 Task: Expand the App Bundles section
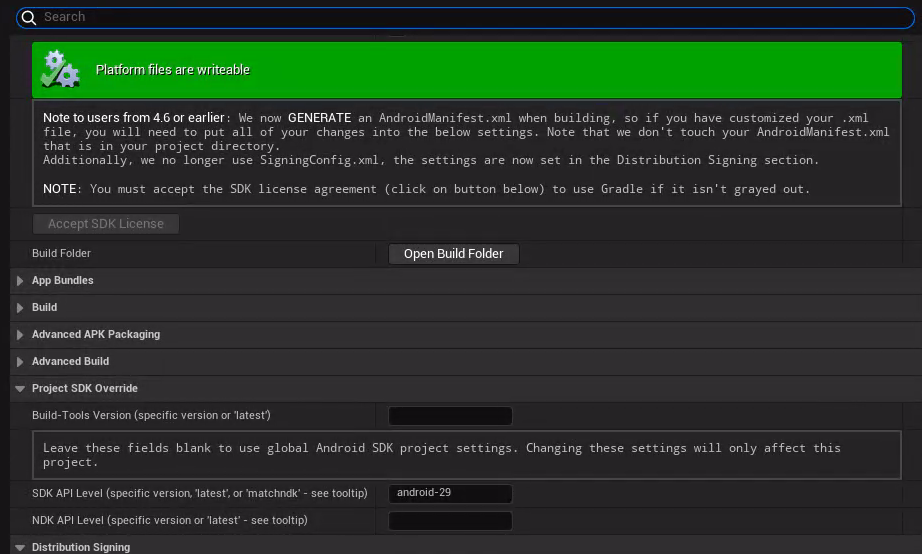[20, 281]
